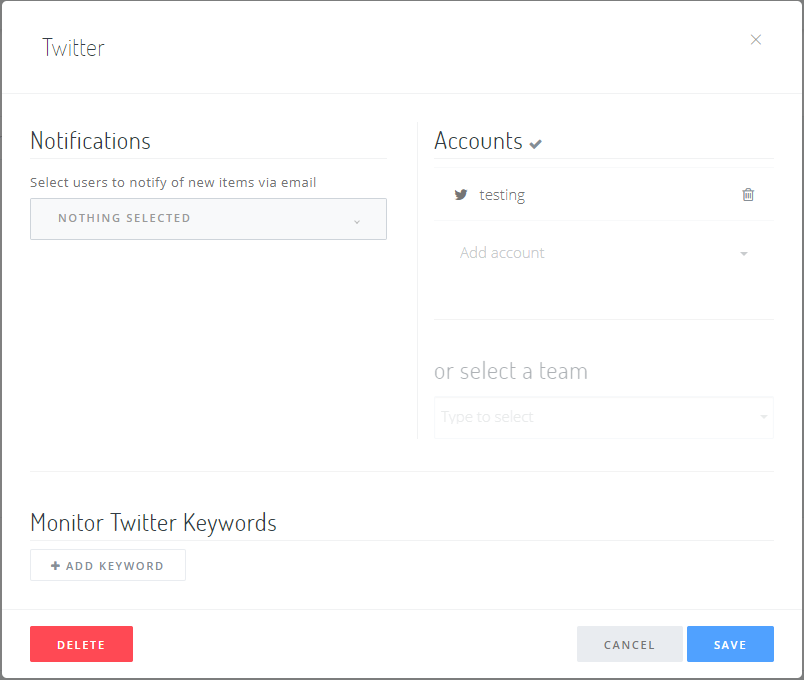
Task: Open the Nothing Selected users dropdown
Action: coord(208,219)
